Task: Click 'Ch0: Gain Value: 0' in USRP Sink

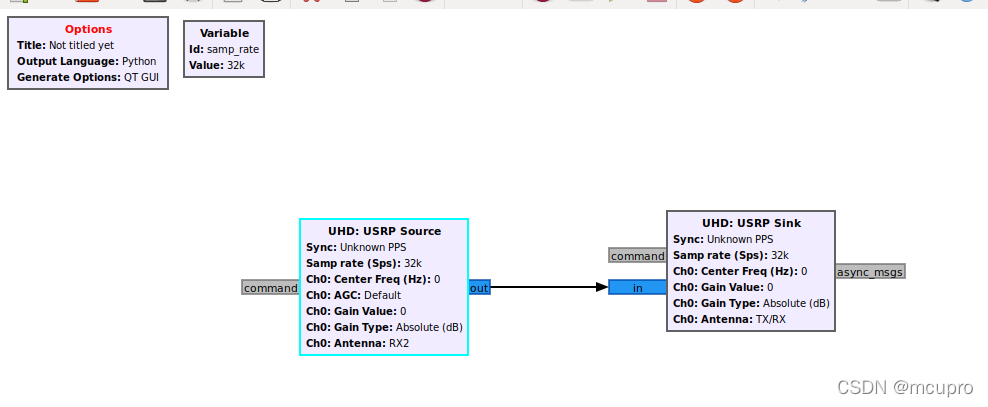Action: point(723,287)
